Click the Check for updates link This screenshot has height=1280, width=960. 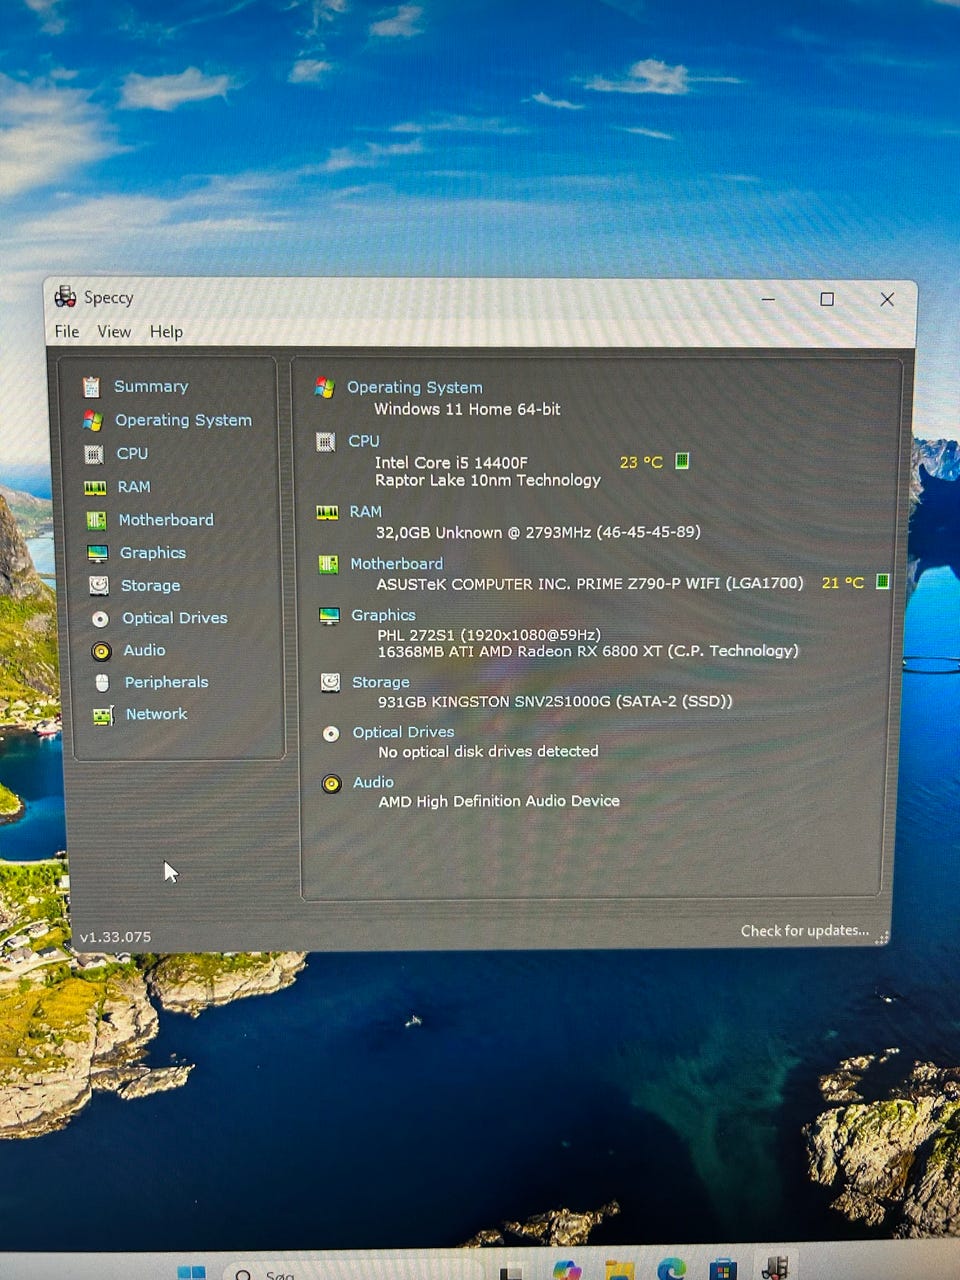tap(804, 931)
